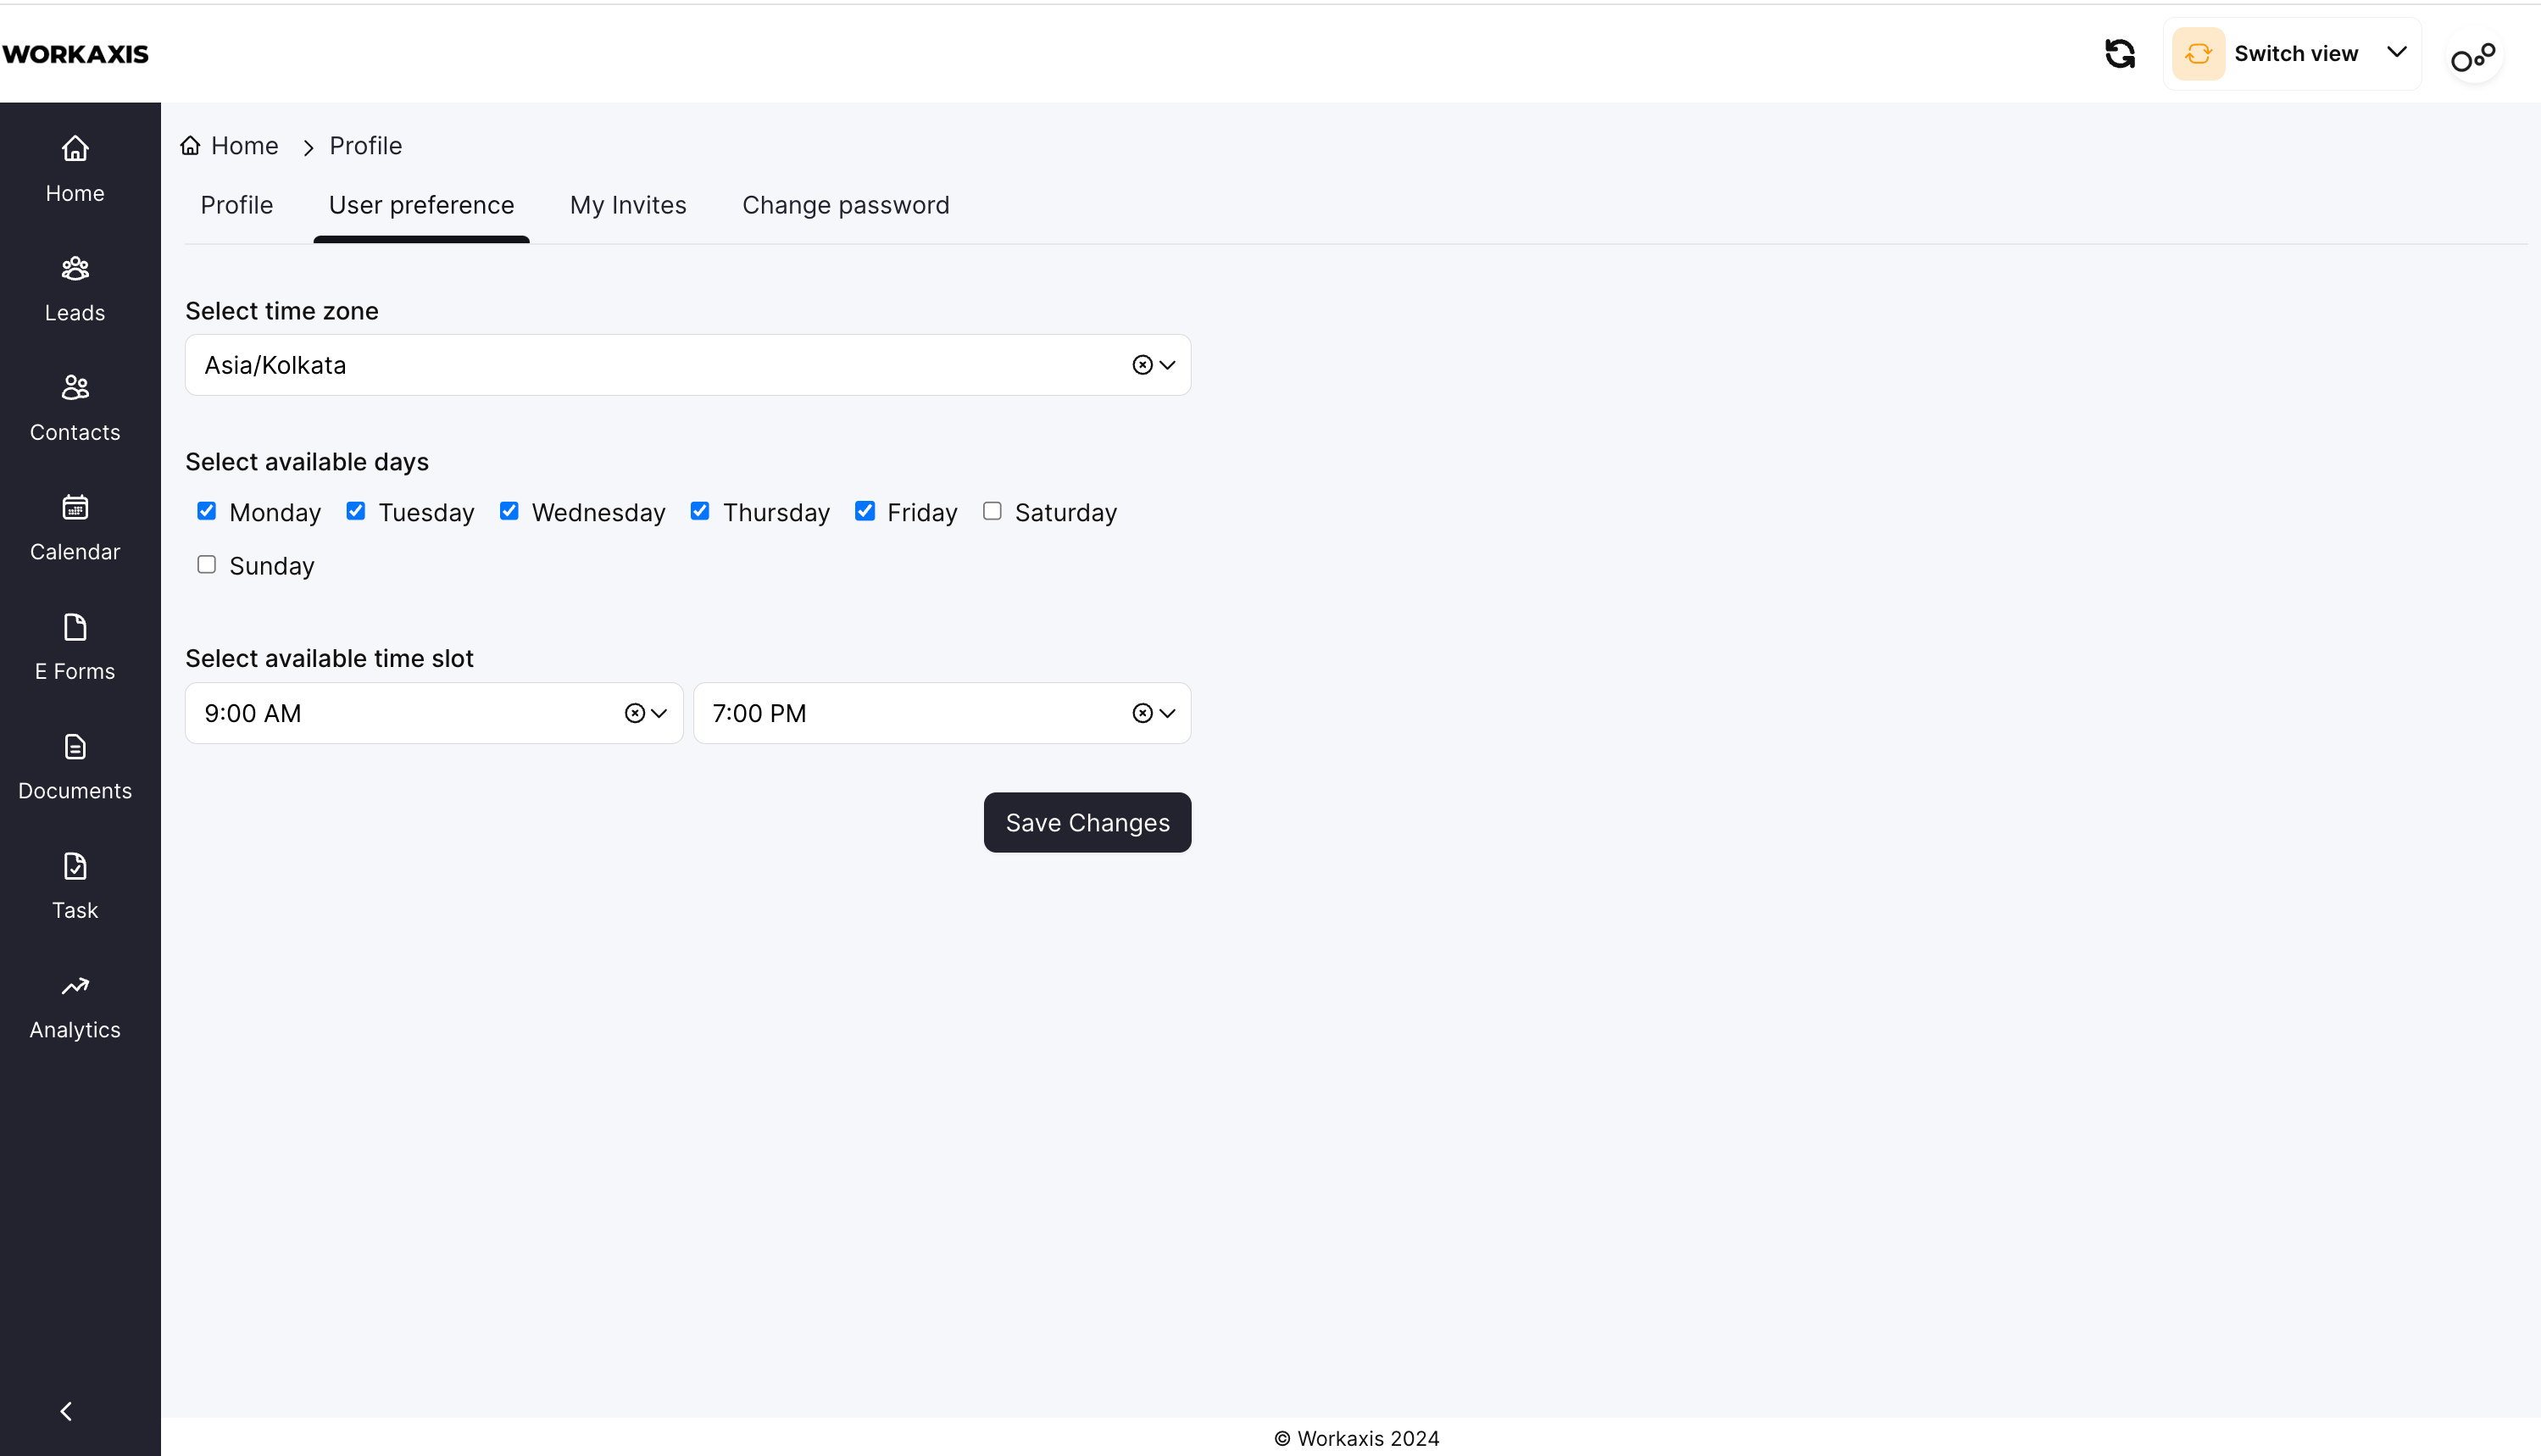Collapse the sidebar with the left arrow
The width and height of the screenshot is (2541, 1456).
66,1410
